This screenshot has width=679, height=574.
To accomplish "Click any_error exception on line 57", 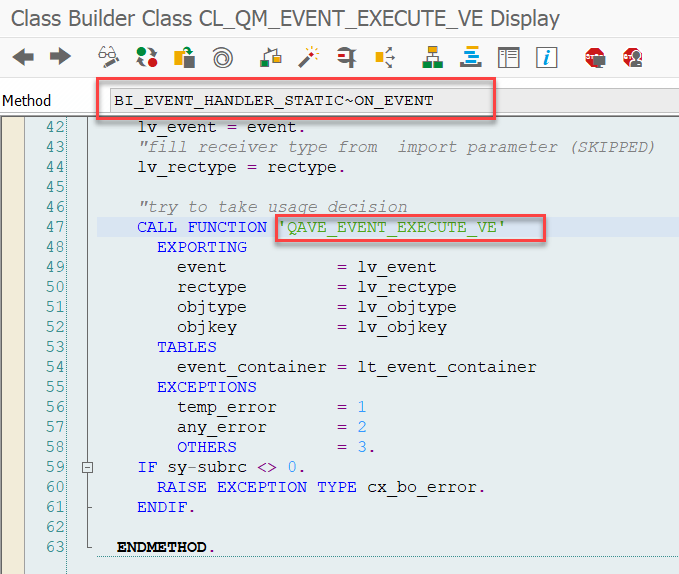I will click(x=222, y=427).
